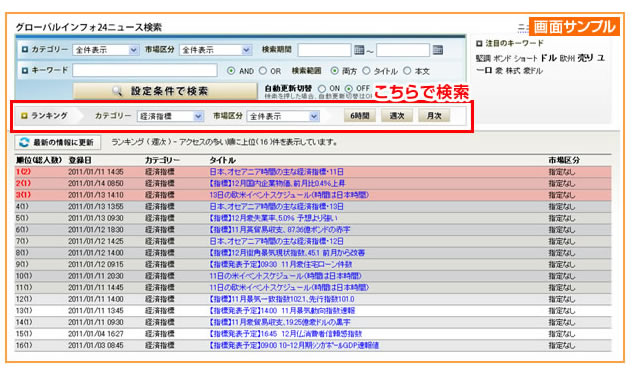Open ranking 市場区分 dropdown showing 全件表示
This screenshot has height=374, width=636.
click(x=283, y=116)
